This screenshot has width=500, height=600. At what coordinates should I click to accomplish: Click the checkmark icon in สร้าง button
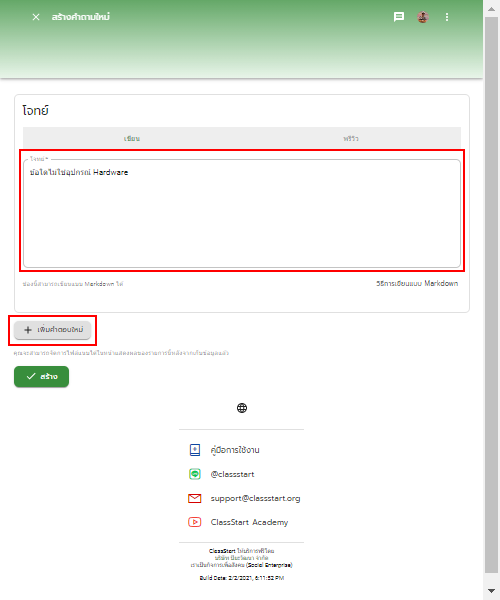(x=31, y=377)
